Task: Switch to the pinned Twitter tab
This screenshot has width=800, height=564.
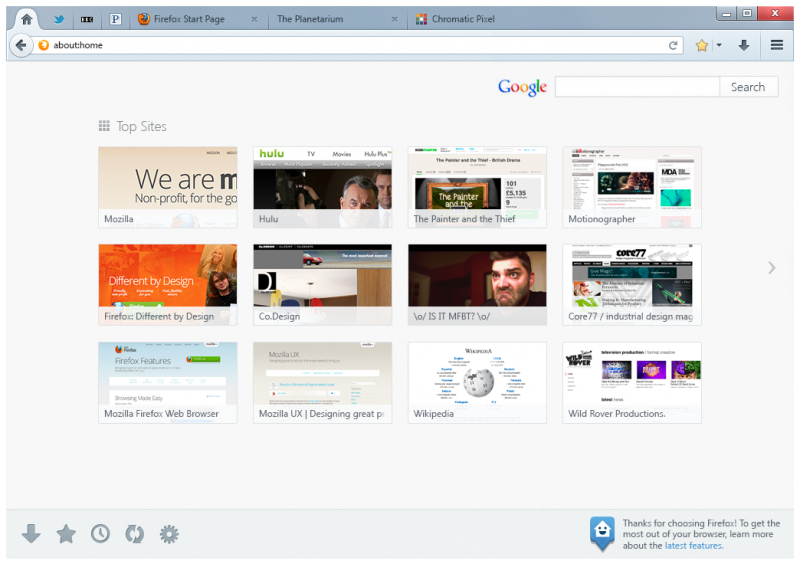Action: (59, 19)
